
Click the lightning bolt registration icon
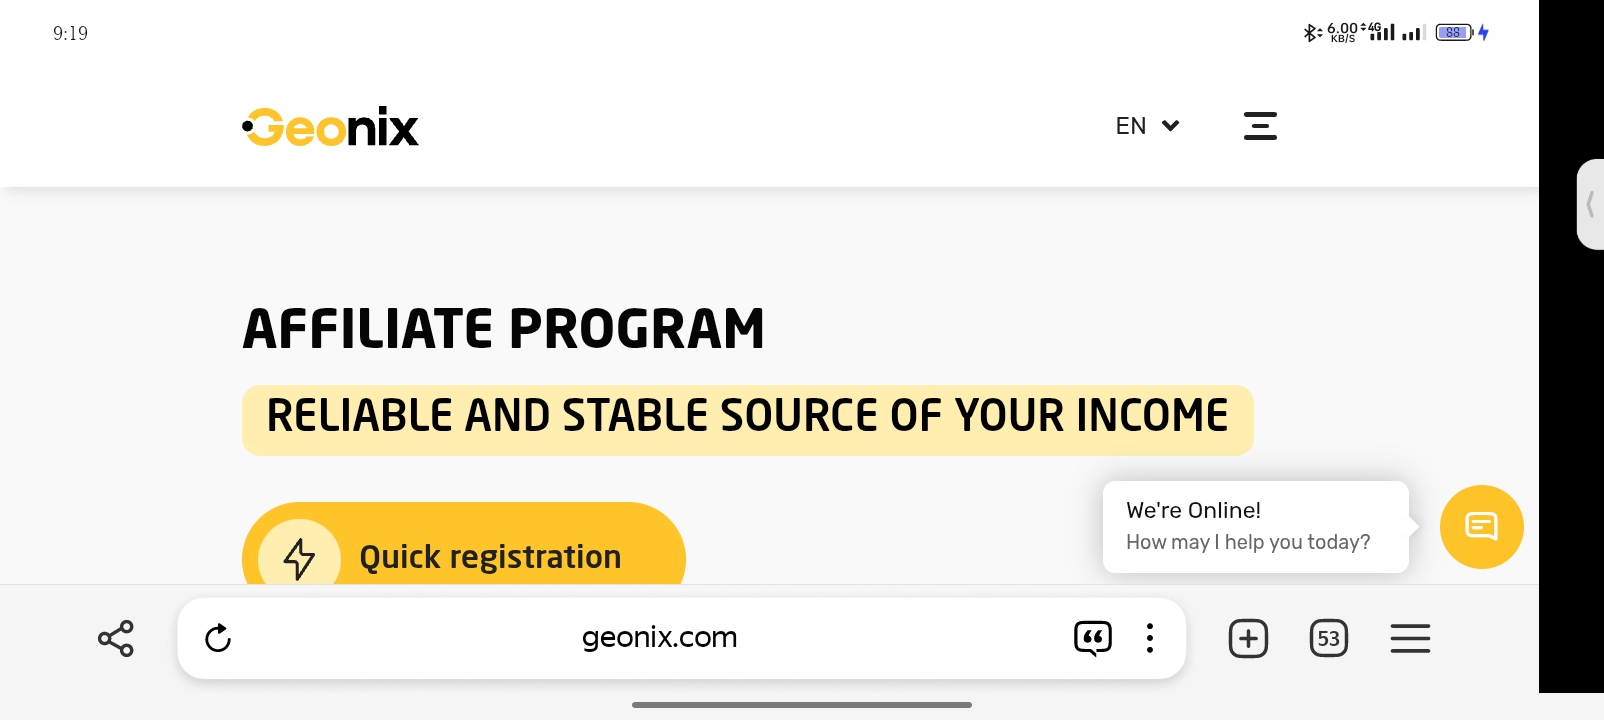coord(299,556)
